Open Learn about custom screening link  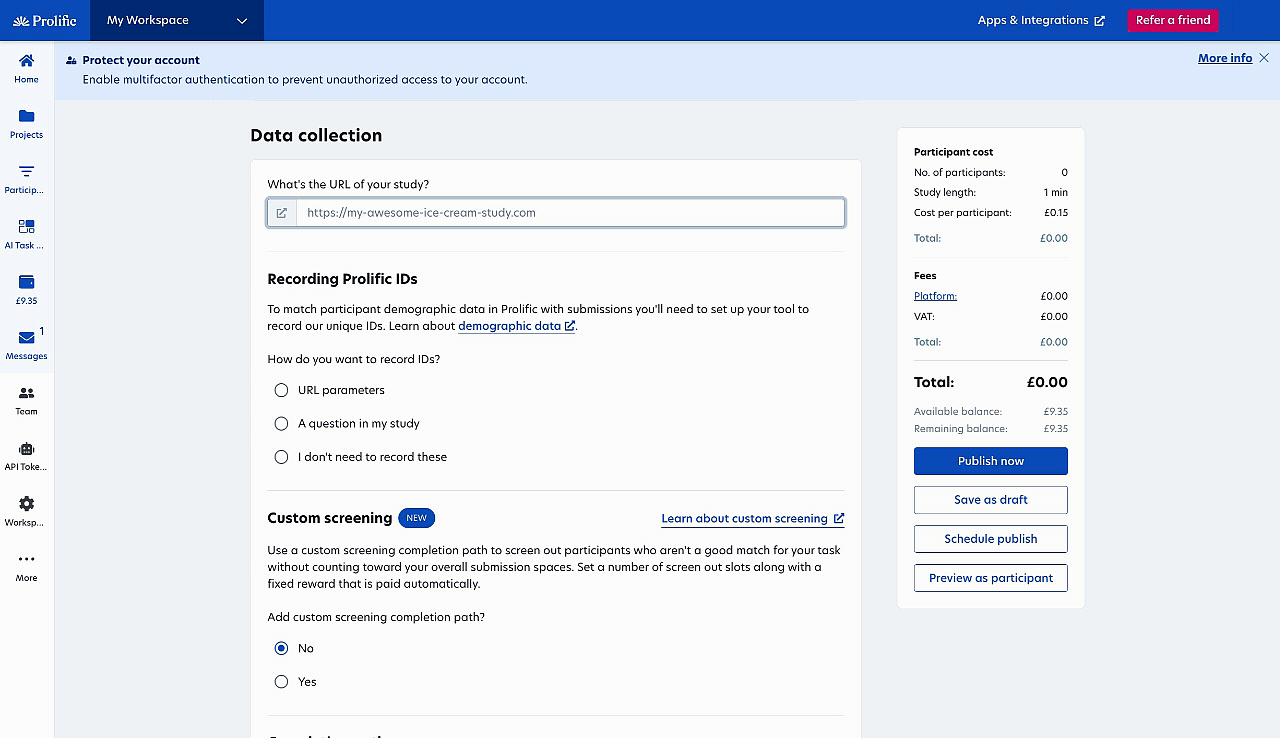(753, 519)
